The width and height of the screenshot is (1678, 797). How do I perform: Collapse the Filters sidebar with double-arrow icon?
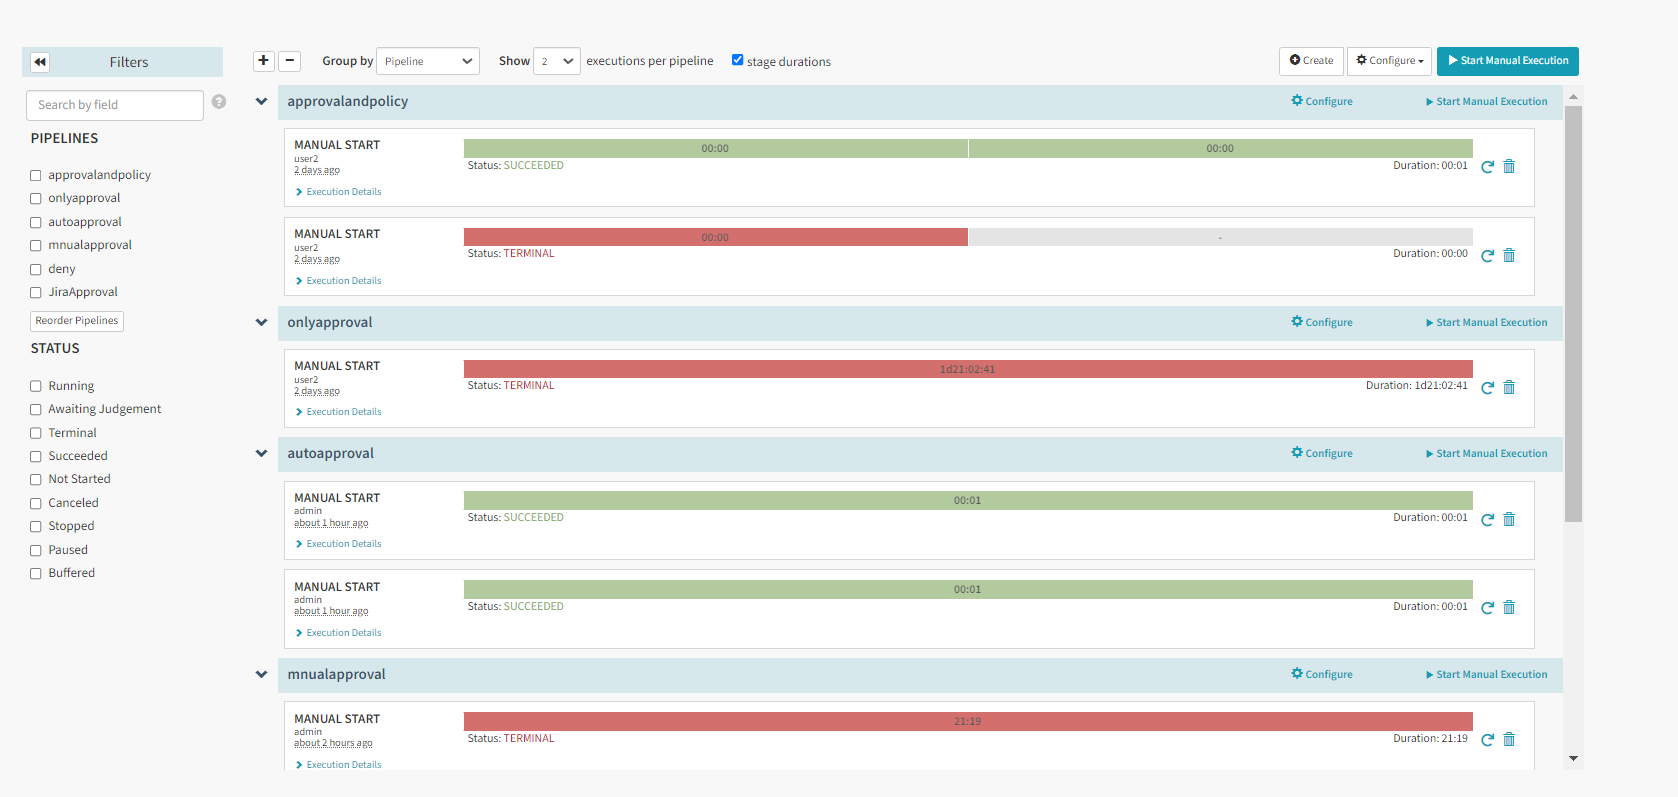click(40, 62)
